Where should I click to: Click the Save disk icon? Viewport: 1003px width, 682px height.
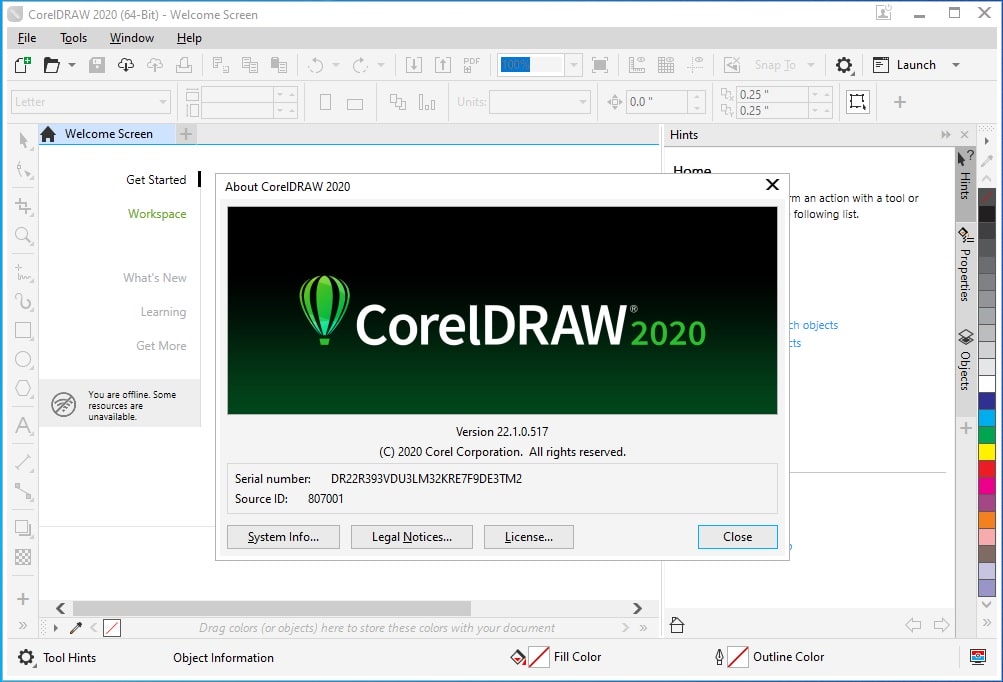pyautogui.click(x=97, y=65)
